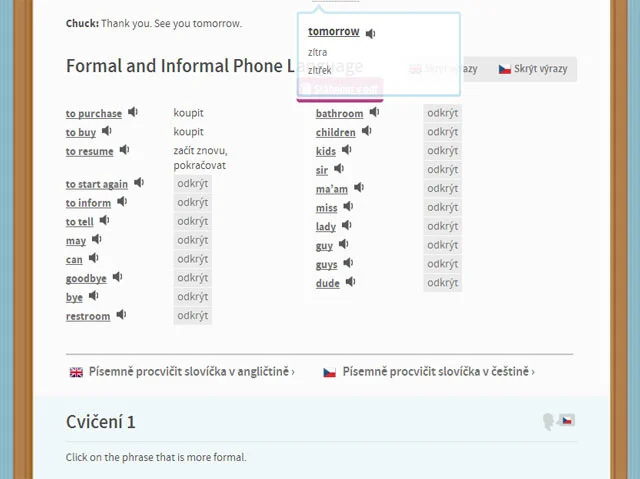Toggle 'Skrýt výrazy' with the Czech flag

[x=533, y=69]
